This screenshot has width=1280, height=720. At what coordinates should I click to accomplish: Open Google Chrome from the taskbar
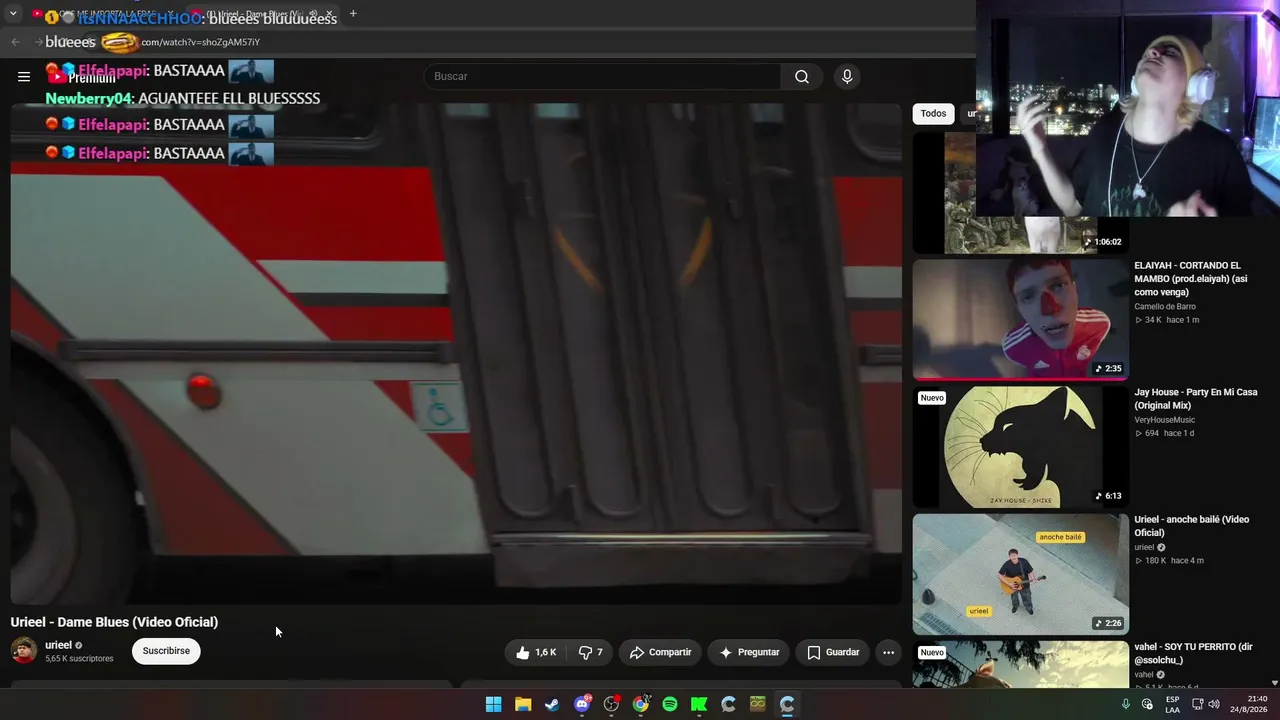[x=641, y=704]
